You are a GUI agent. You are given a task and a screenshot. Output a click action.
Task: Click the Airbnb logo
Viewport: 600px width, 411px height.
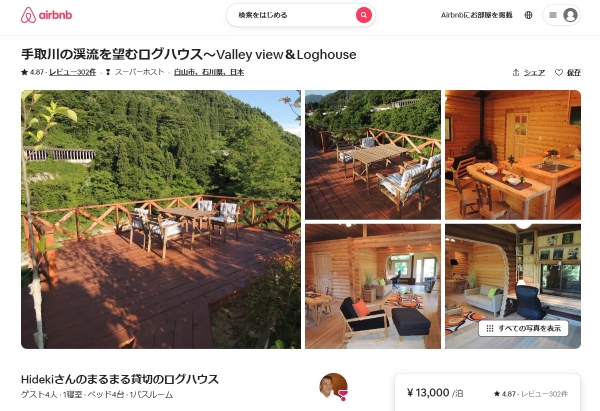point(46,15)
